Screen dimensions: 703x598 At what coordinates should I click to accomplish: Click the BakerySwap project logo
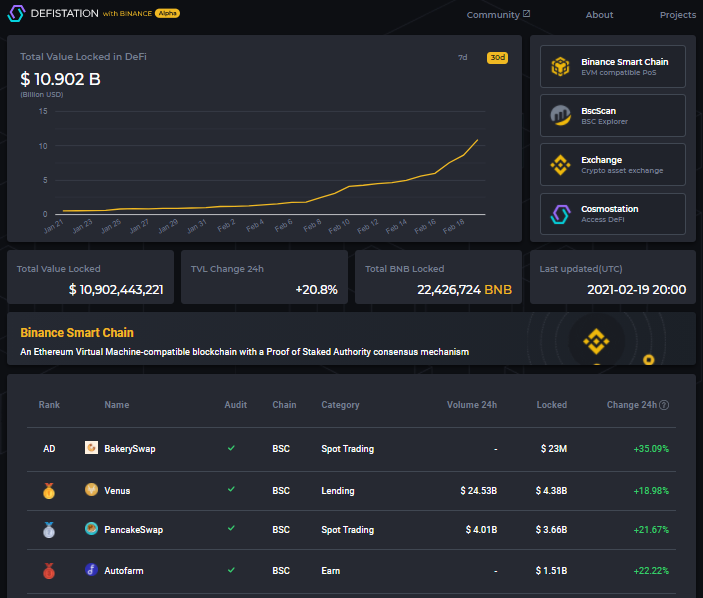pos(91,447)
